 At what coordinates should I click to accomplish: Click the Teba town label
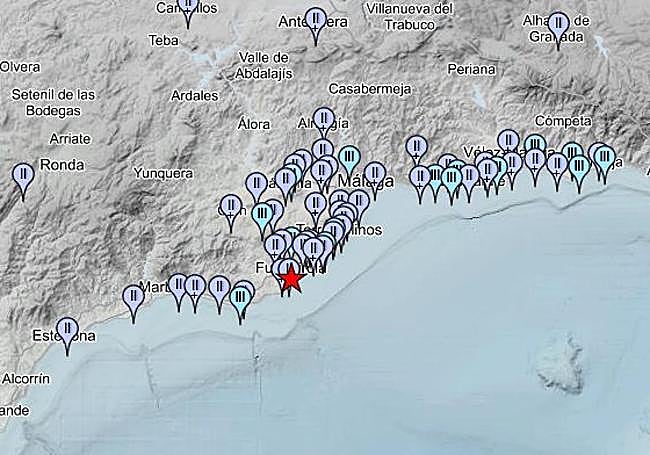tap(162, 40)
